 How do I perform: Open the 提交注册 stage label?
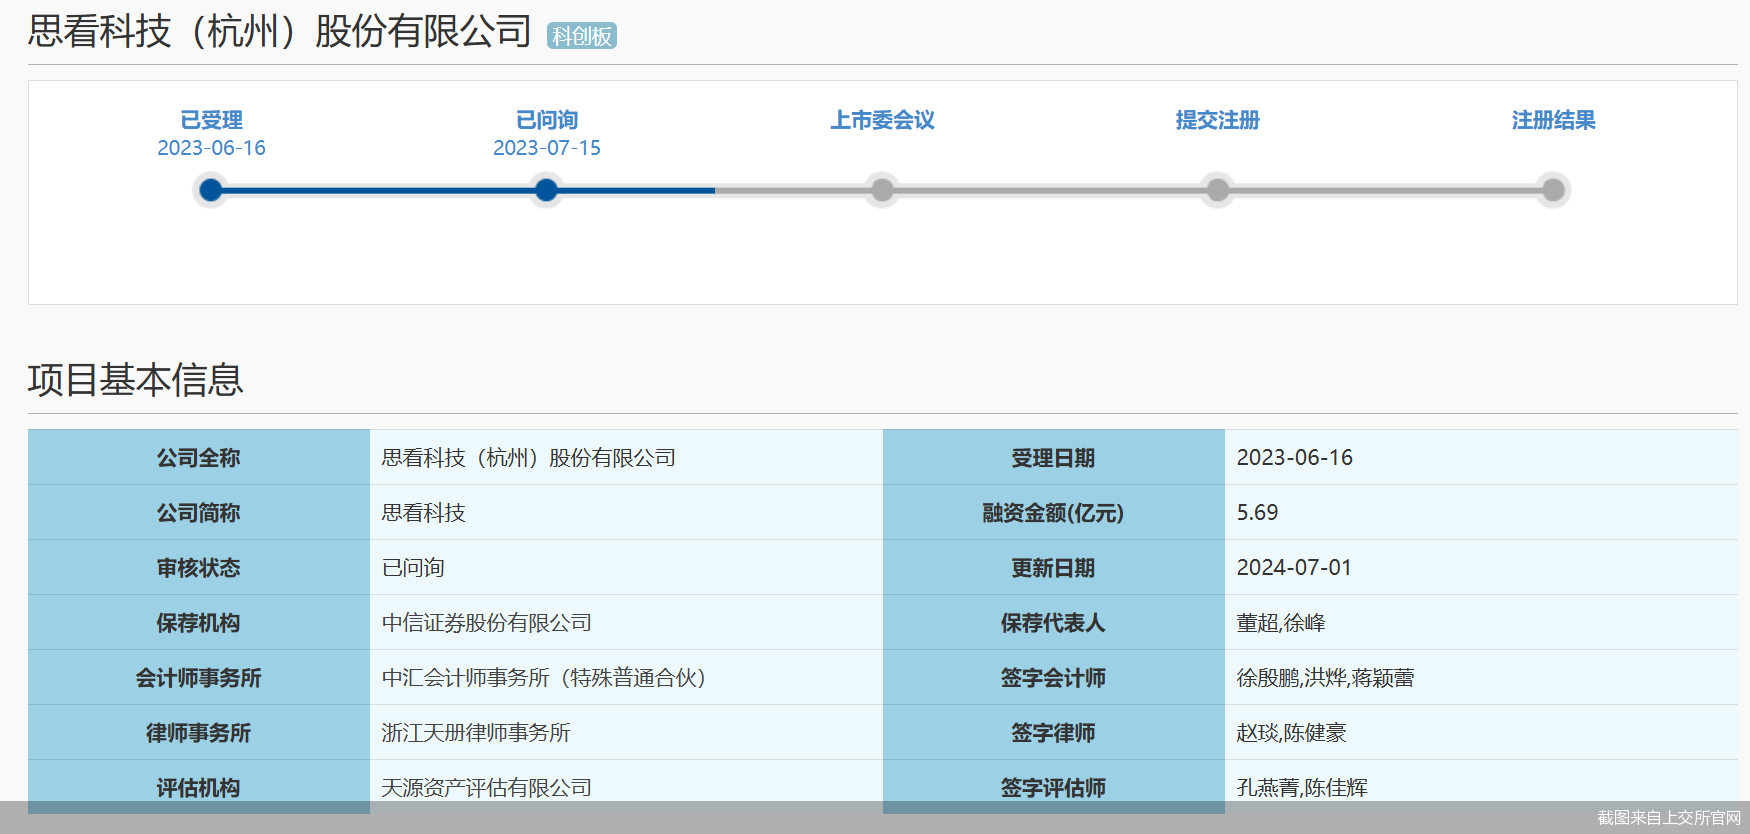(x=1218, y=120)
